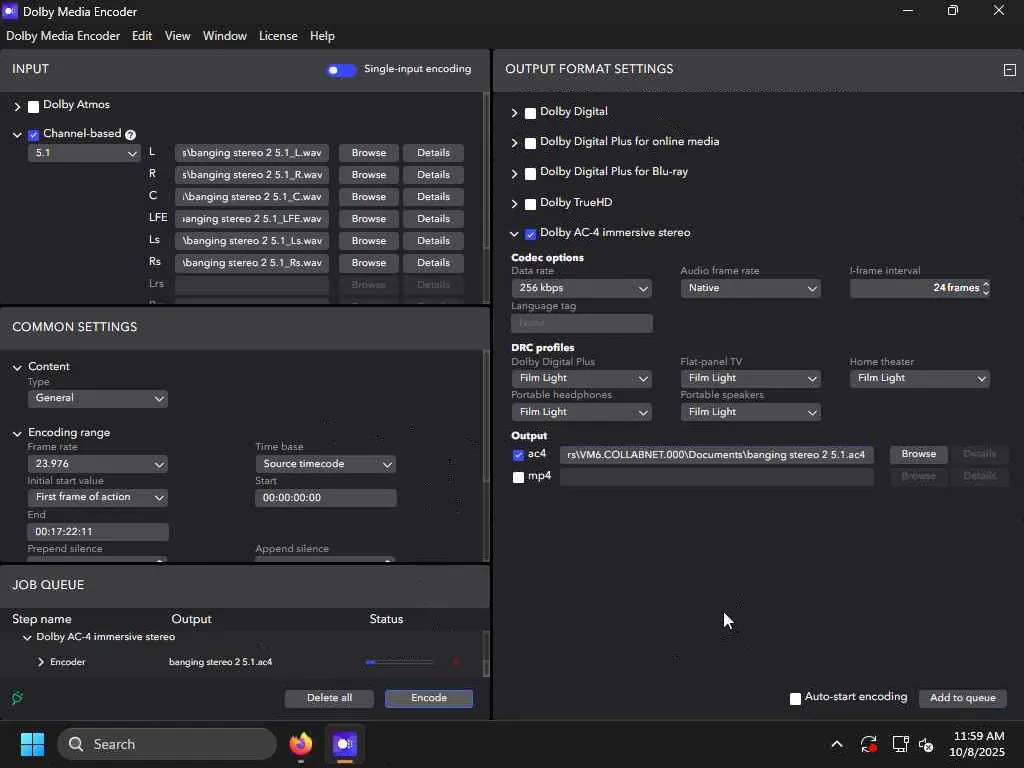Click Delete all in Job Queue
Viewport: 1024px width, 768px height.
tap(329, 698)
